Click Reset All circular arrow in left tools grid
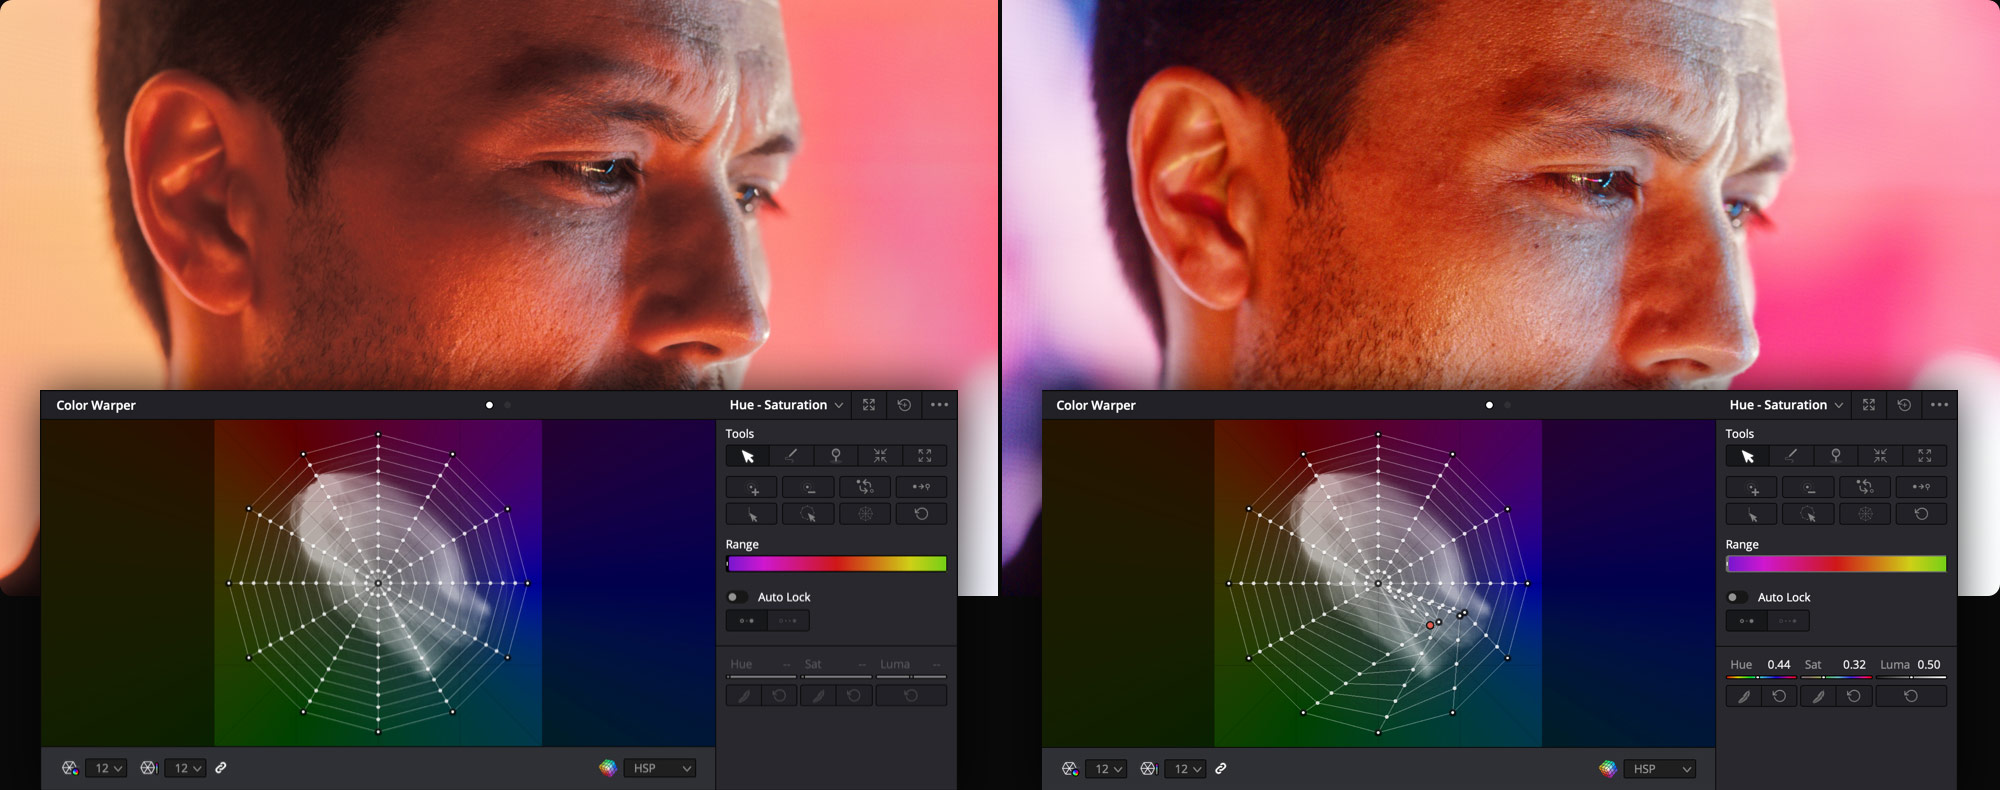 921,514
